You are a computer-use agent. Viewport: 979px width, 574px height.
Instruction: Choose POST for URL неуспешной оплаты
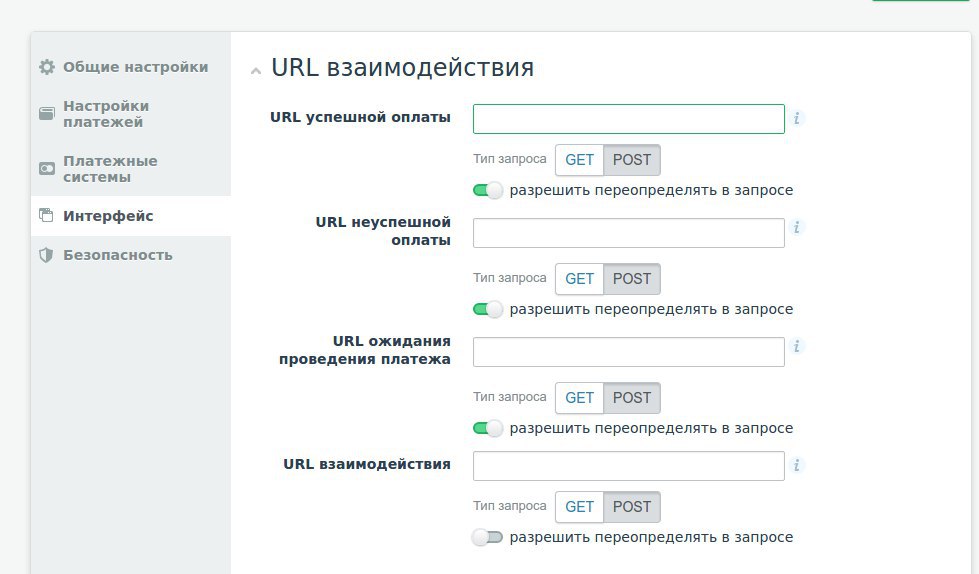[632, 279]
